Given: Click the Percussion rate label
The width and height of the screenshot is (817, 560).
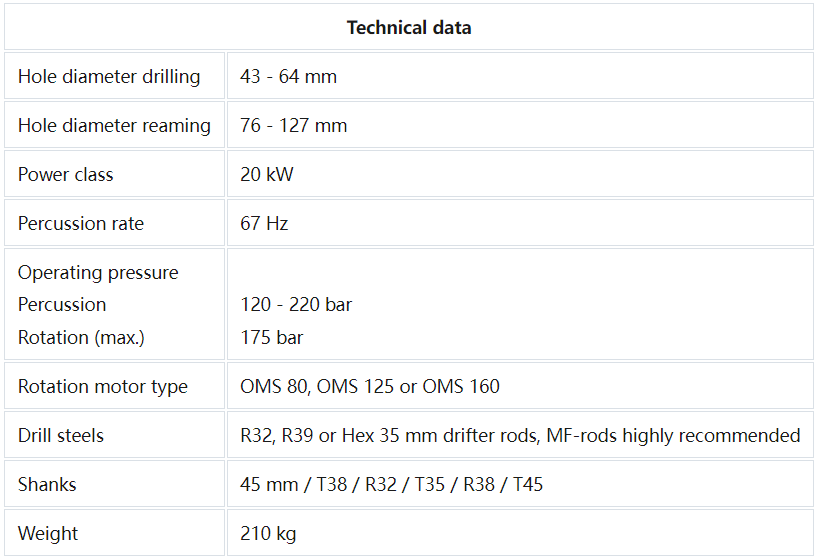Looking at the screenshot, I should point(81,224).
